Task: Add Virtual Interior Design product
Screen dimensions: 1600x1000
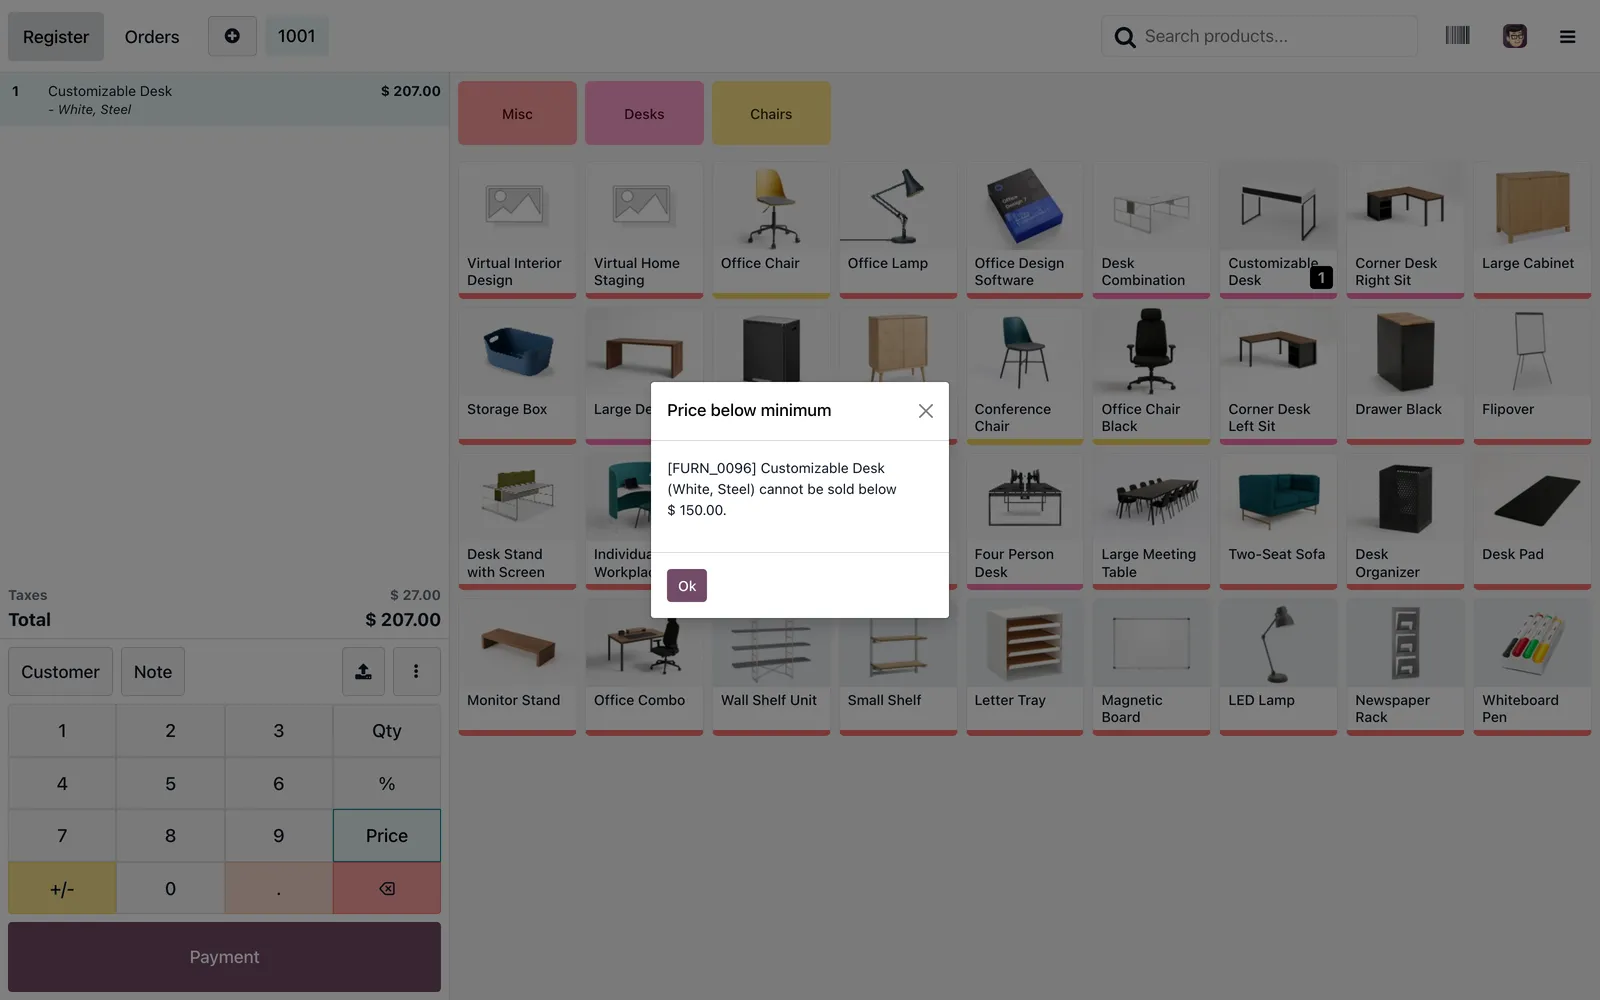Action: 517,231
